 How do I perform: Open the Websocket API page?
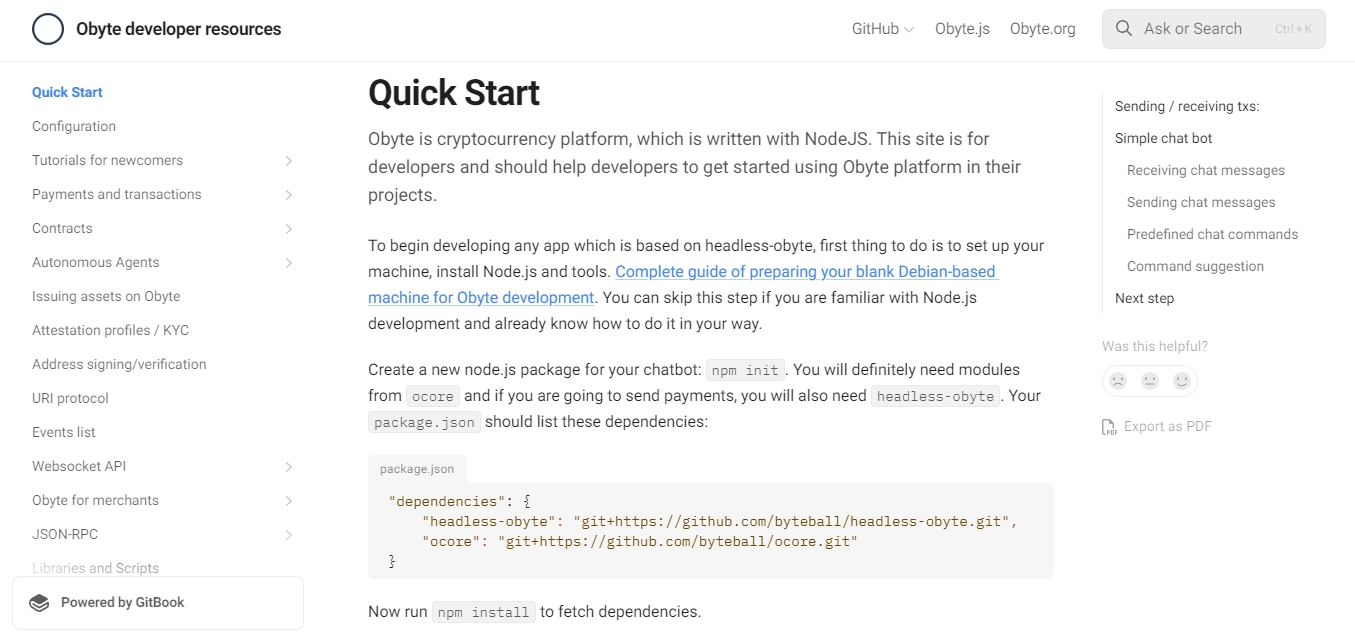(x=79, y=466)
